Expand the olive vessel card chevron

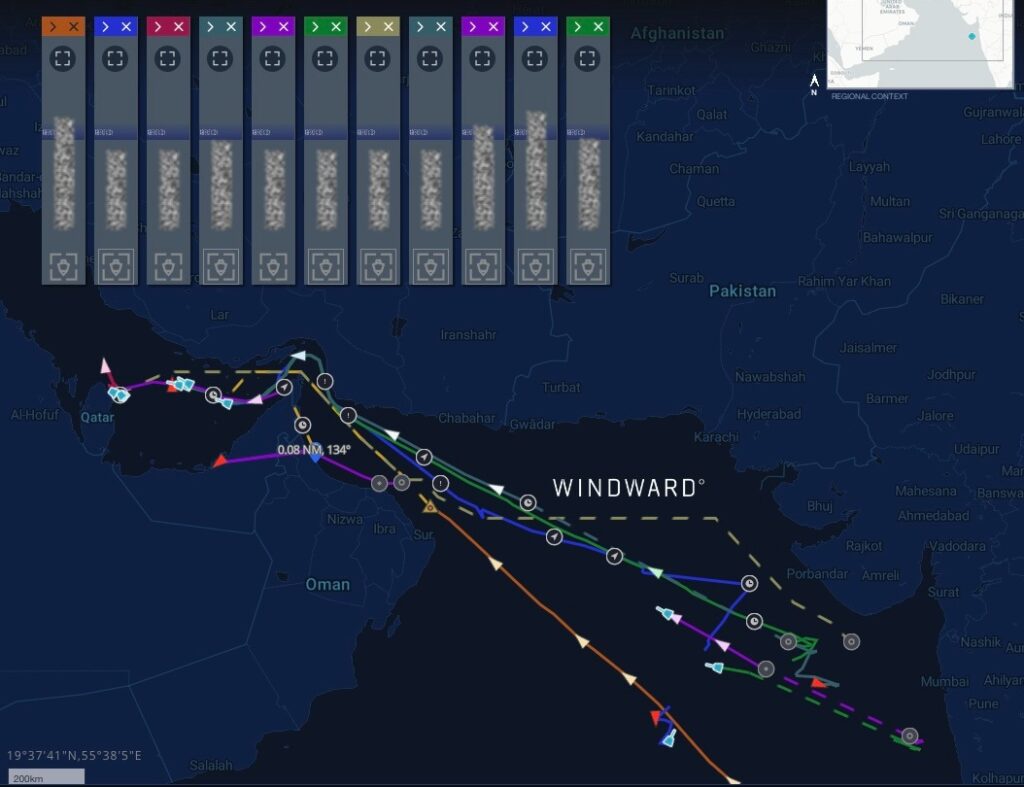[x=368, y=27]
